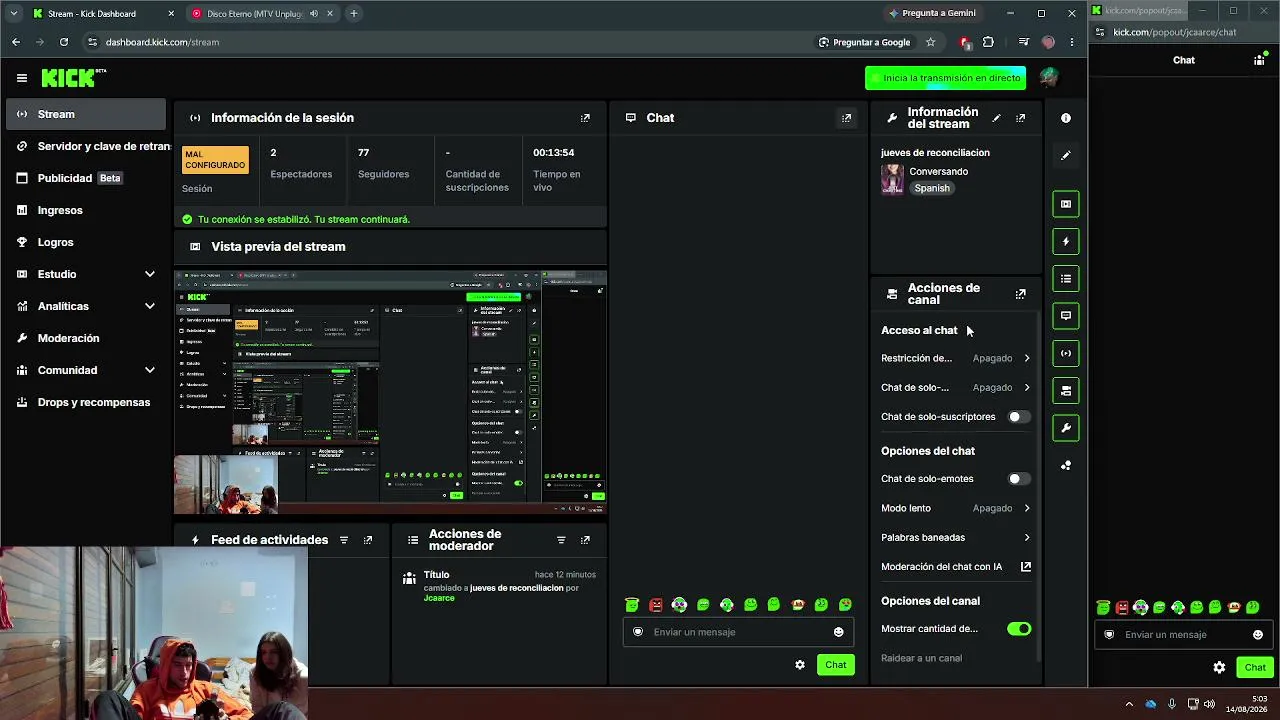Open Moderación del chat con IA link
Viewport: 1280px width, 720px height.
coord(956,567)
